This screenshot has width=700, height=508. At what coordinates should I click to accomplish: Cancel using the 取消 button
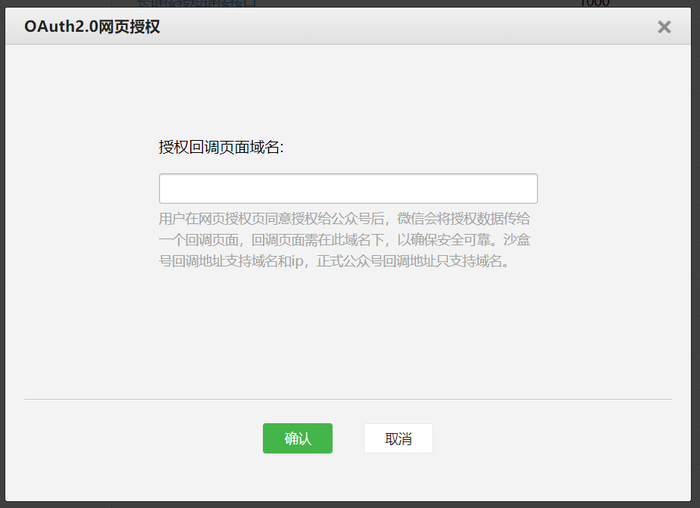coord(398,438)
